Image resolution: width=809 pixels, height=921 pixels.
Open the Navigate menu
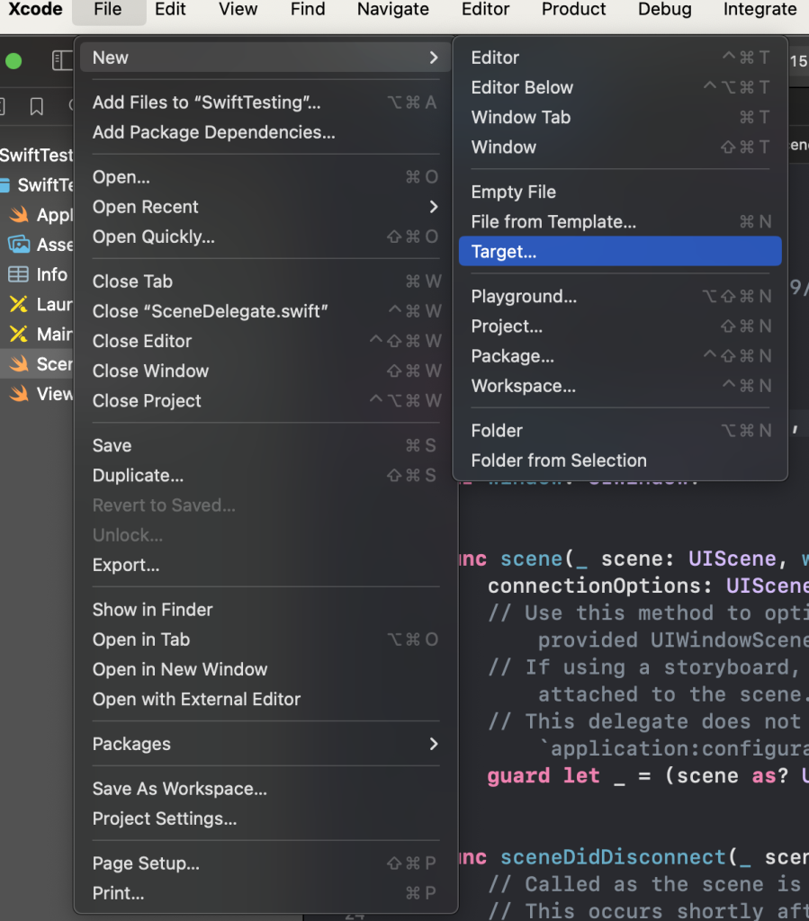(393, 9)
